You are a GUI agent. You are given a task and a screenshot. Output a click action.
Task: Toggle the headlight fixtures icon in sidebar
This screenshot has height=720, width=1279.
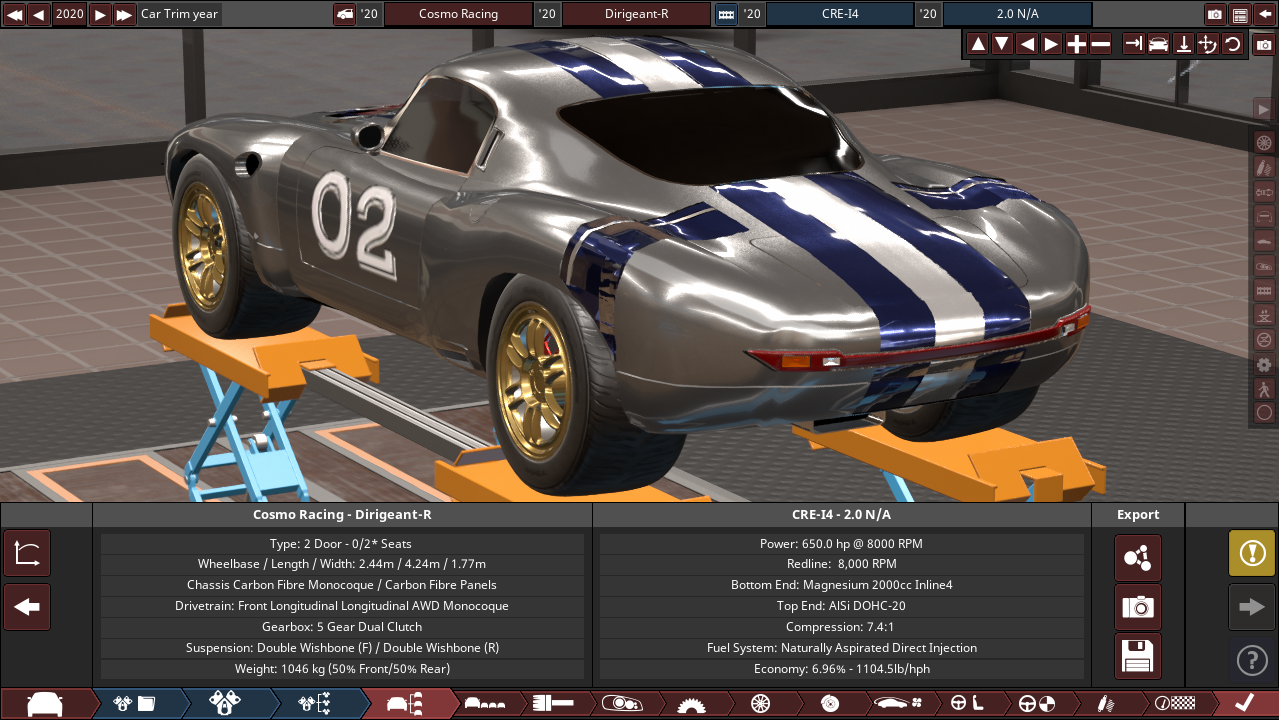[1264, 265]
